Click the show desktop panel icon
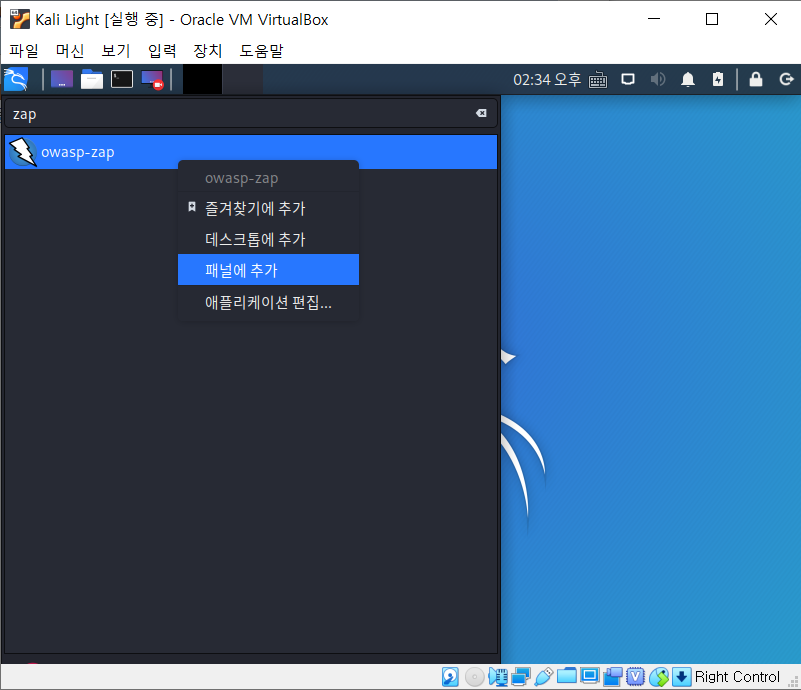 (x=62, y=79)
